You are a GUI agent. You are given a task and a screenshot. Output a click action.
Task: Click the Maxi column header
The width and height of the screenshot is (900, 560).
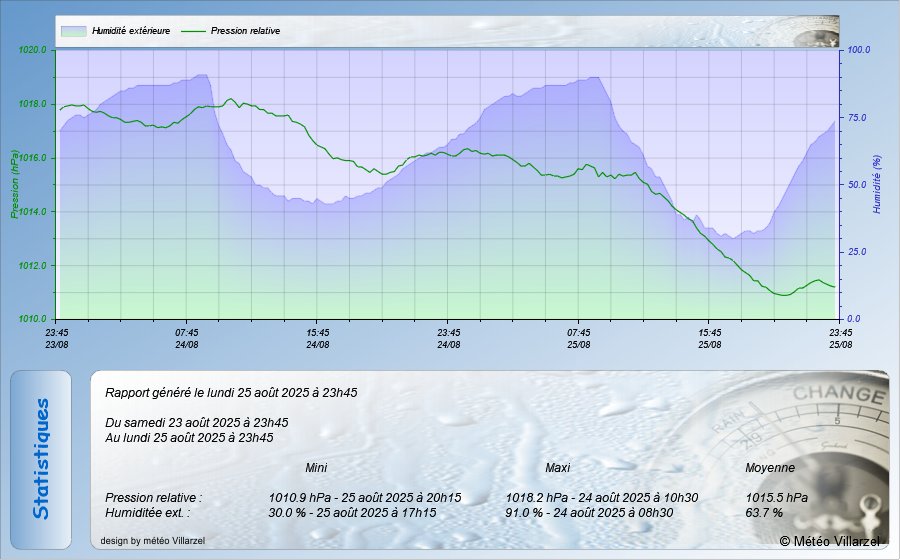(557, 468)
